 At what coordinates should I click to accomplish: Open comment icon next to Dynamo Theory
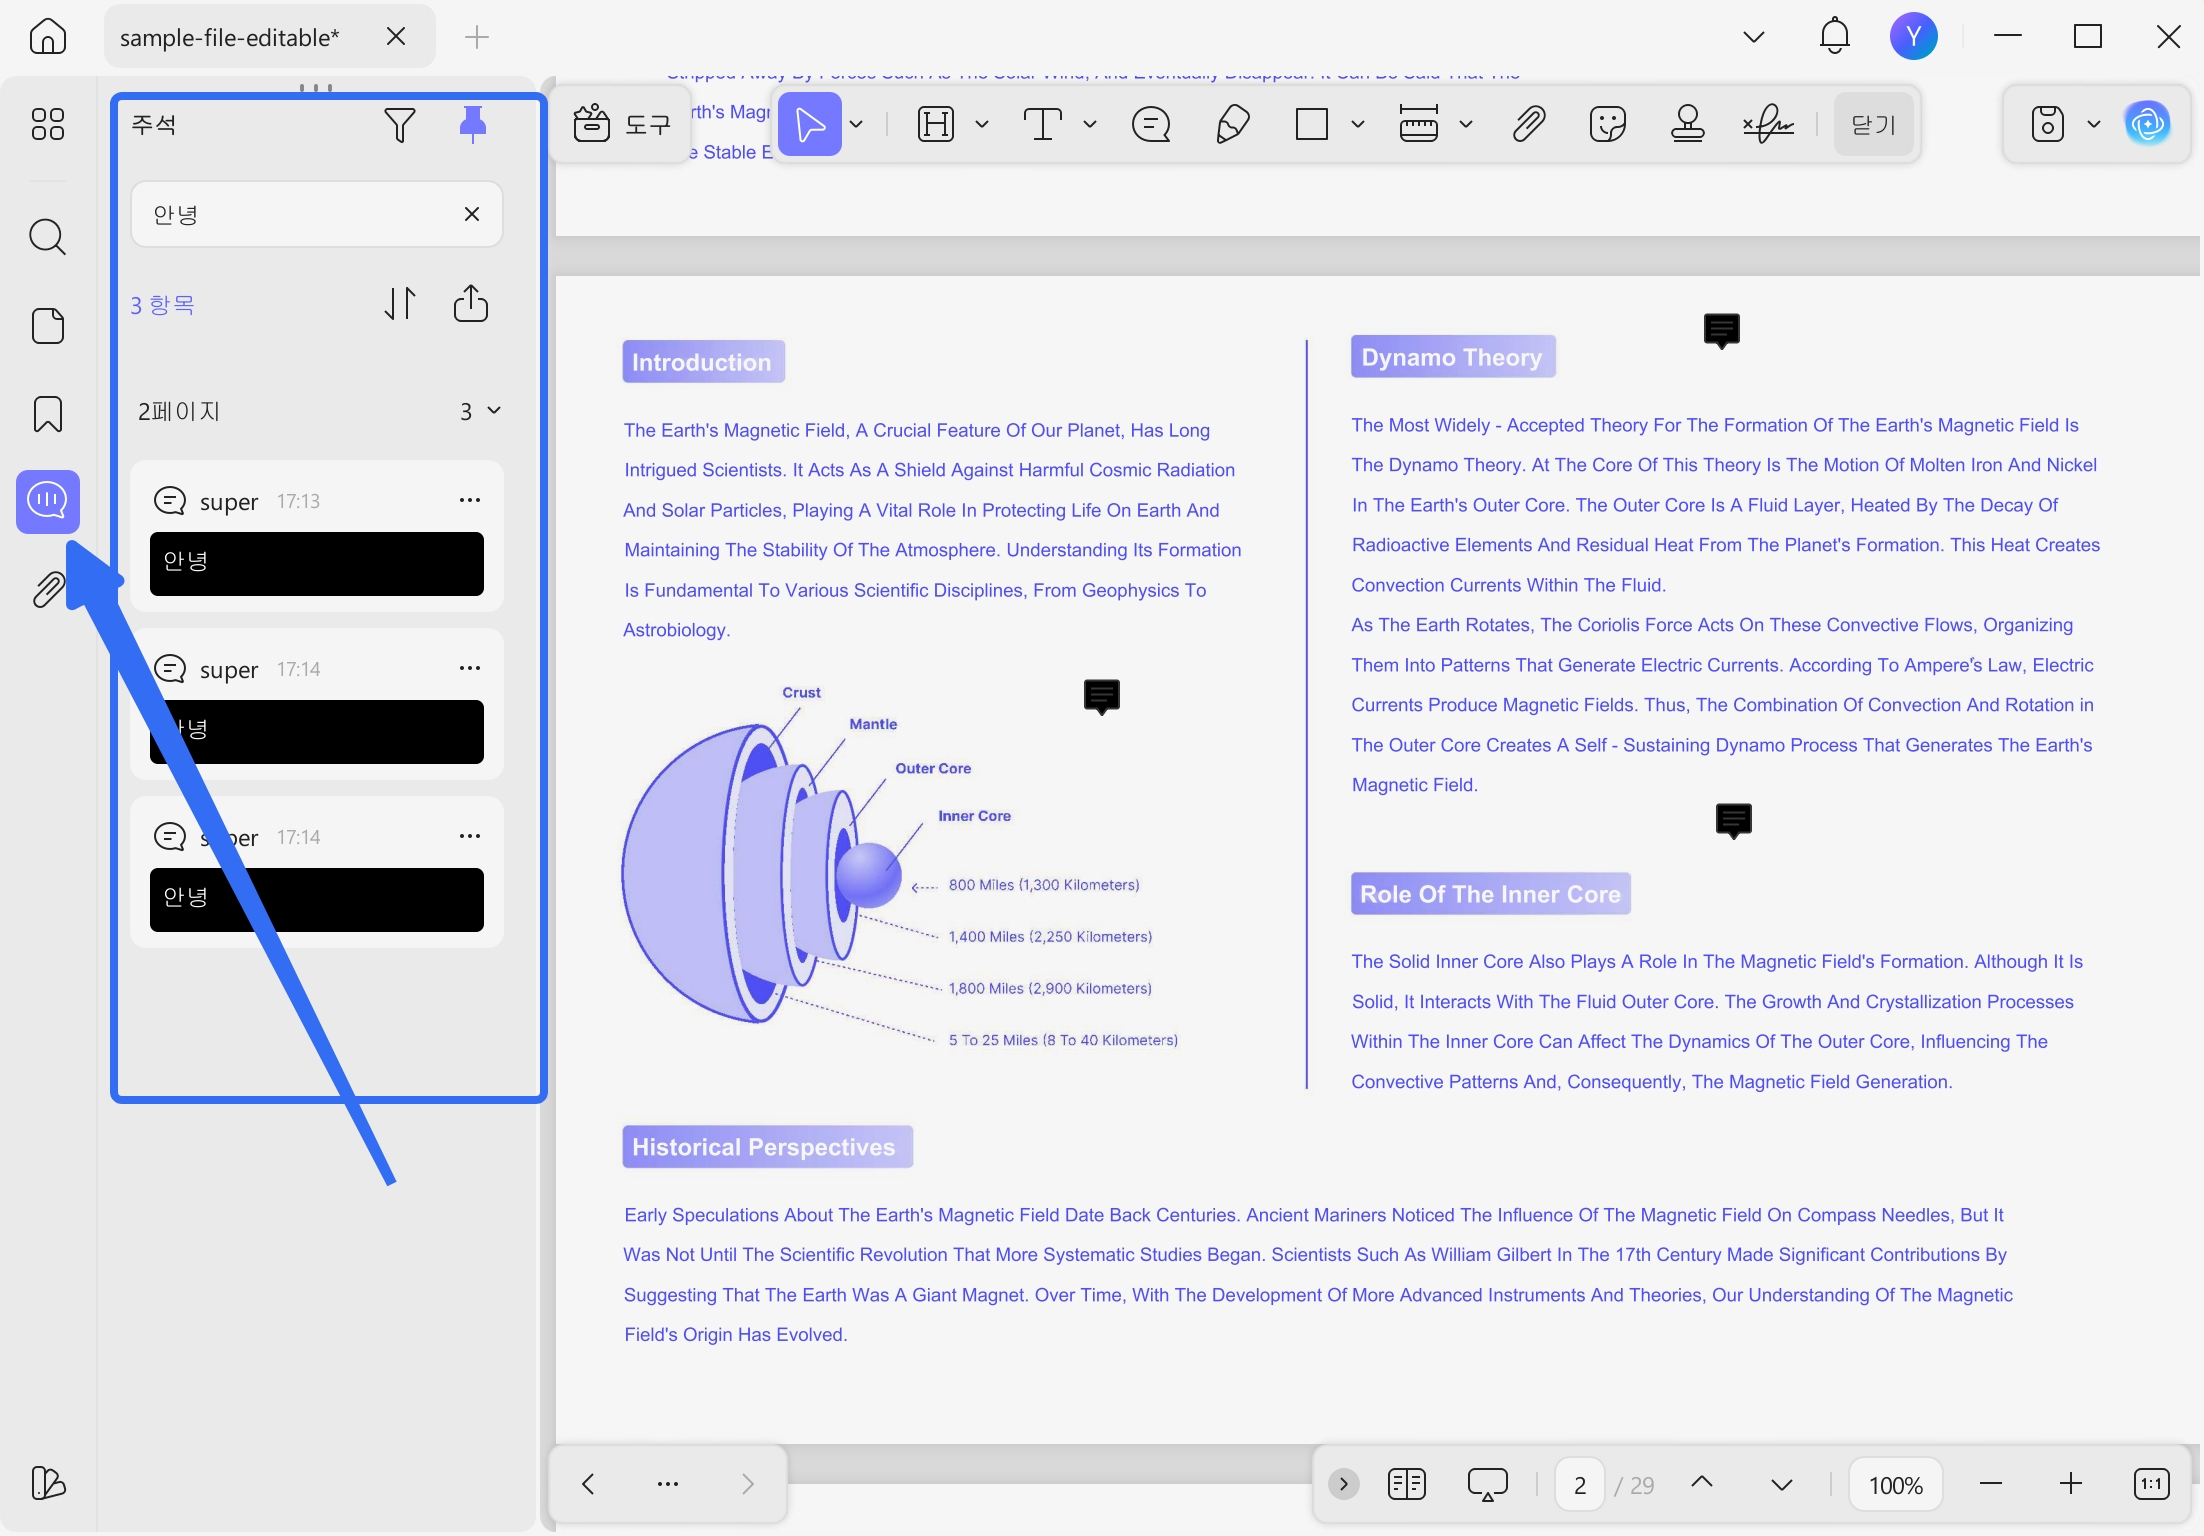tap(1721, 330)
